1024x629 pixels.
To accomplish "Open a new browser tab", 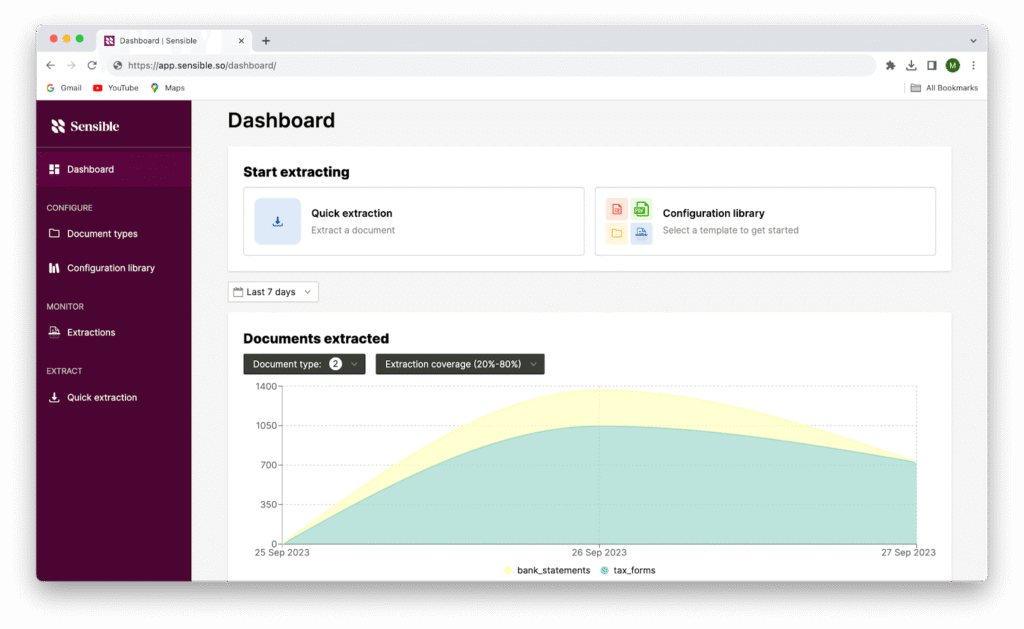I will [x=266, y=41].
